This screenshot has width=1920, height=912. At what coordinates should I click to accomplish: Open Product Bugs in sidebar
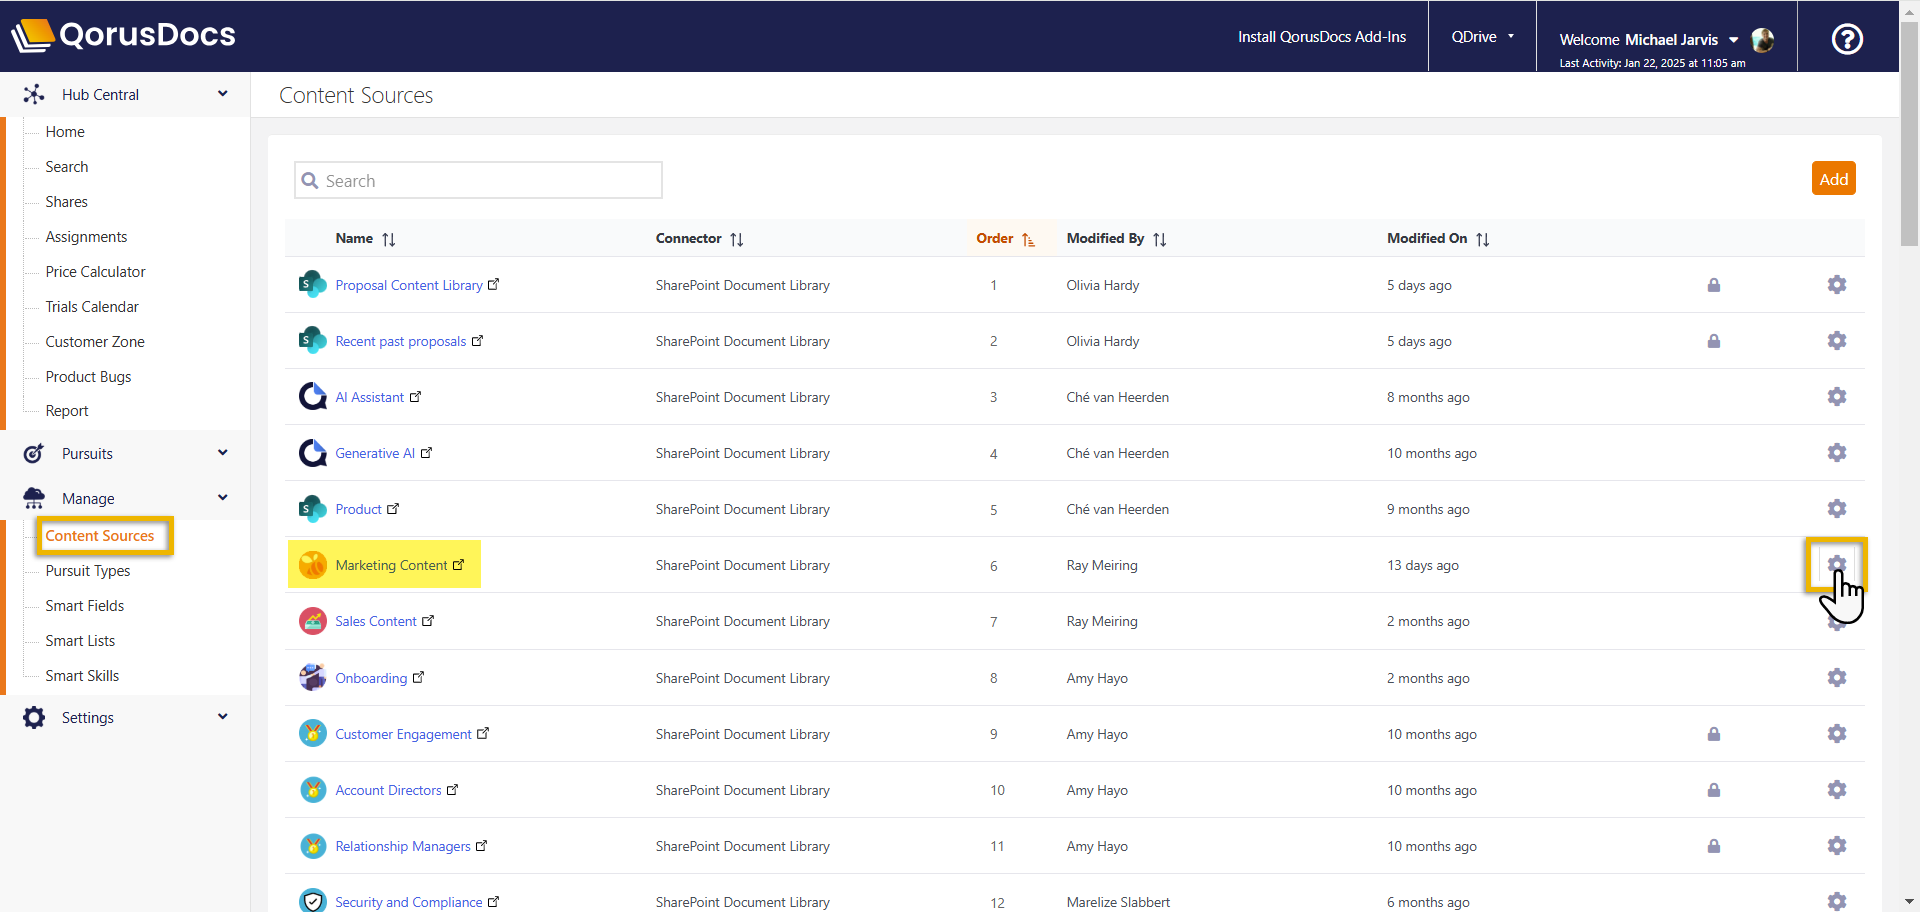(88, 376)
